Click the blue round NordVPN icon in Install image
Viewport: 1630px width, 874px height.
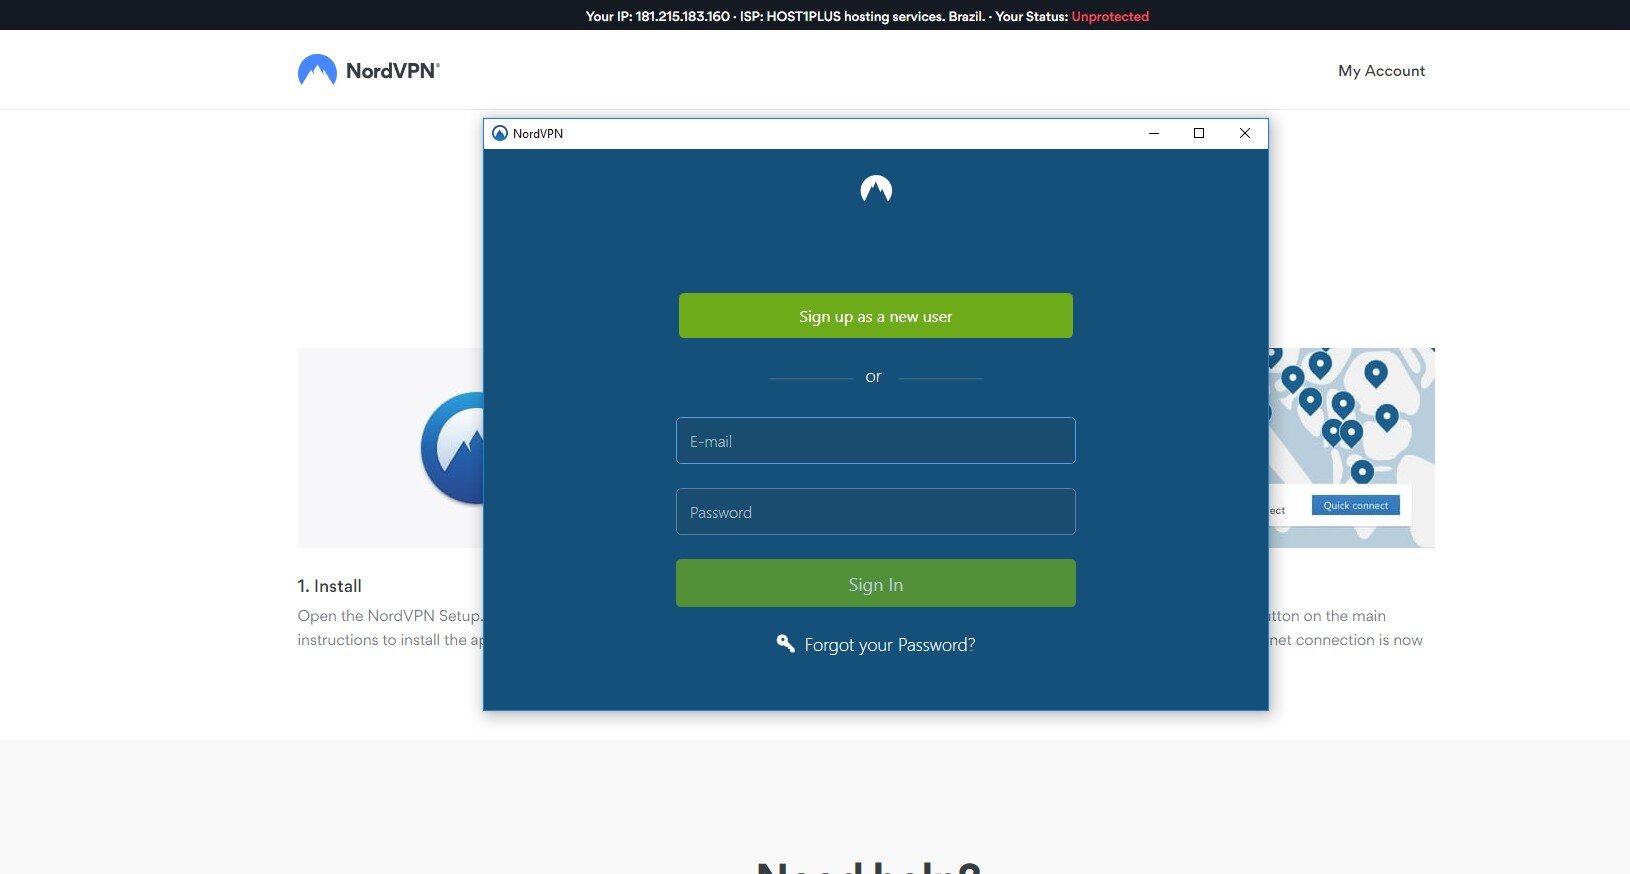453,448
